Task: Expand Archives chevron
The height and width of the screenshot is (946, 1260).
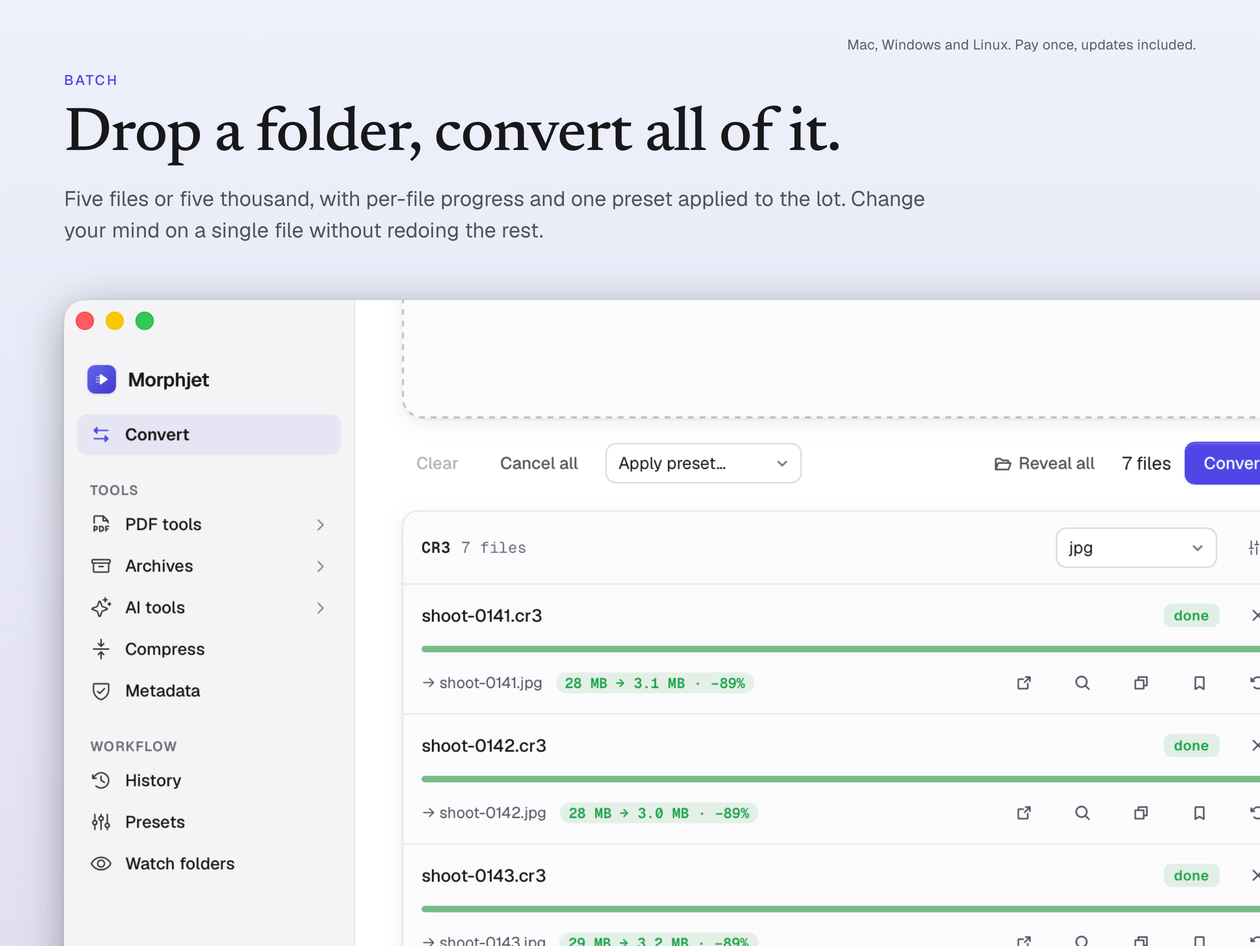Action: click(x=320, y=566)
